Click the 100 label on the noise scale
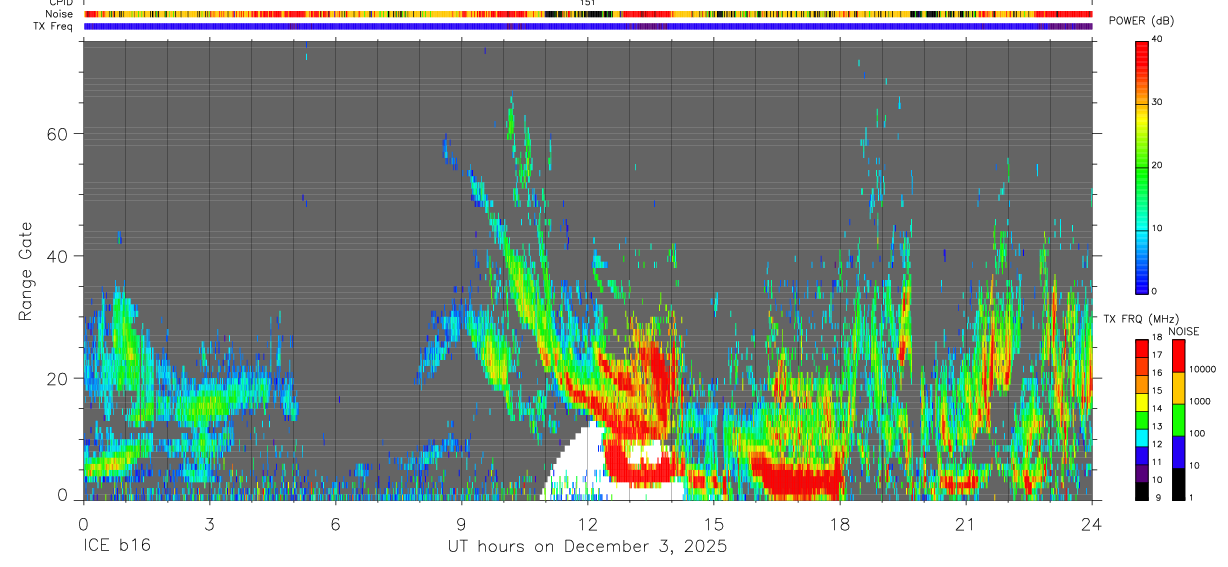The height and width of the screenshot is (567, 1228). tap(1195, 433)
